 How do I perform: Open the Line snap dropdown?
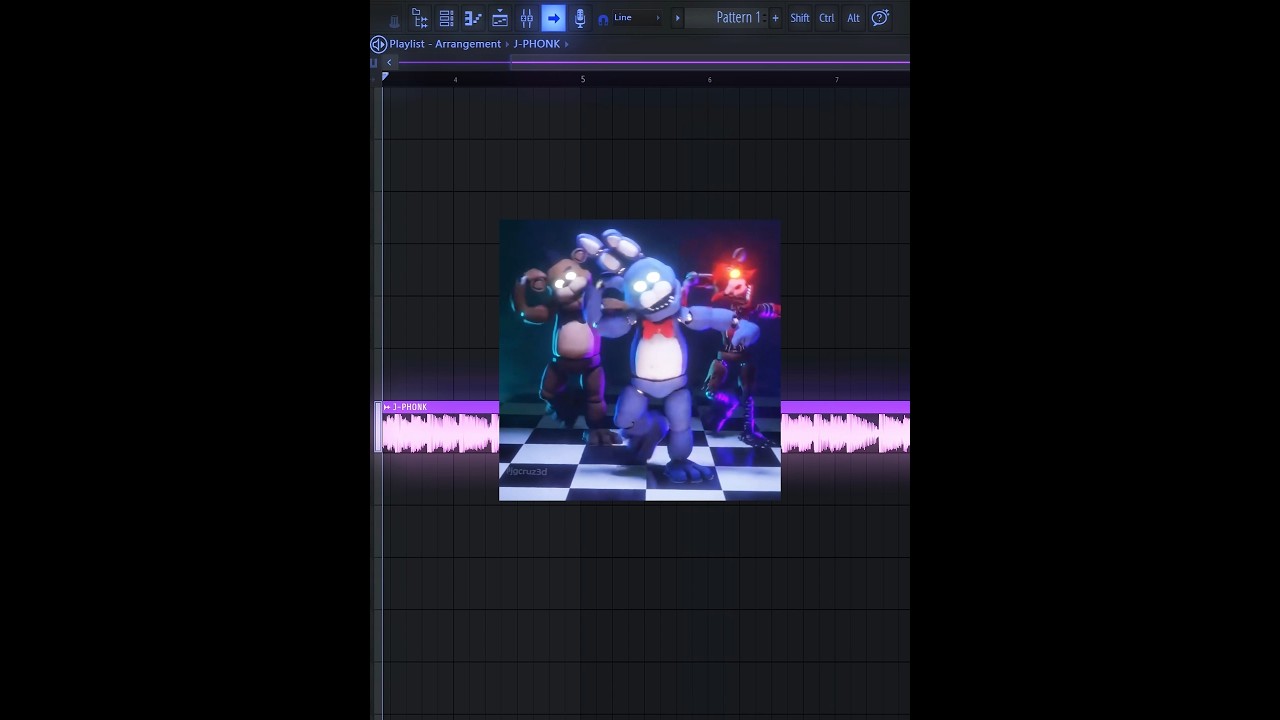pyautogui.click(x=637, y=18)
